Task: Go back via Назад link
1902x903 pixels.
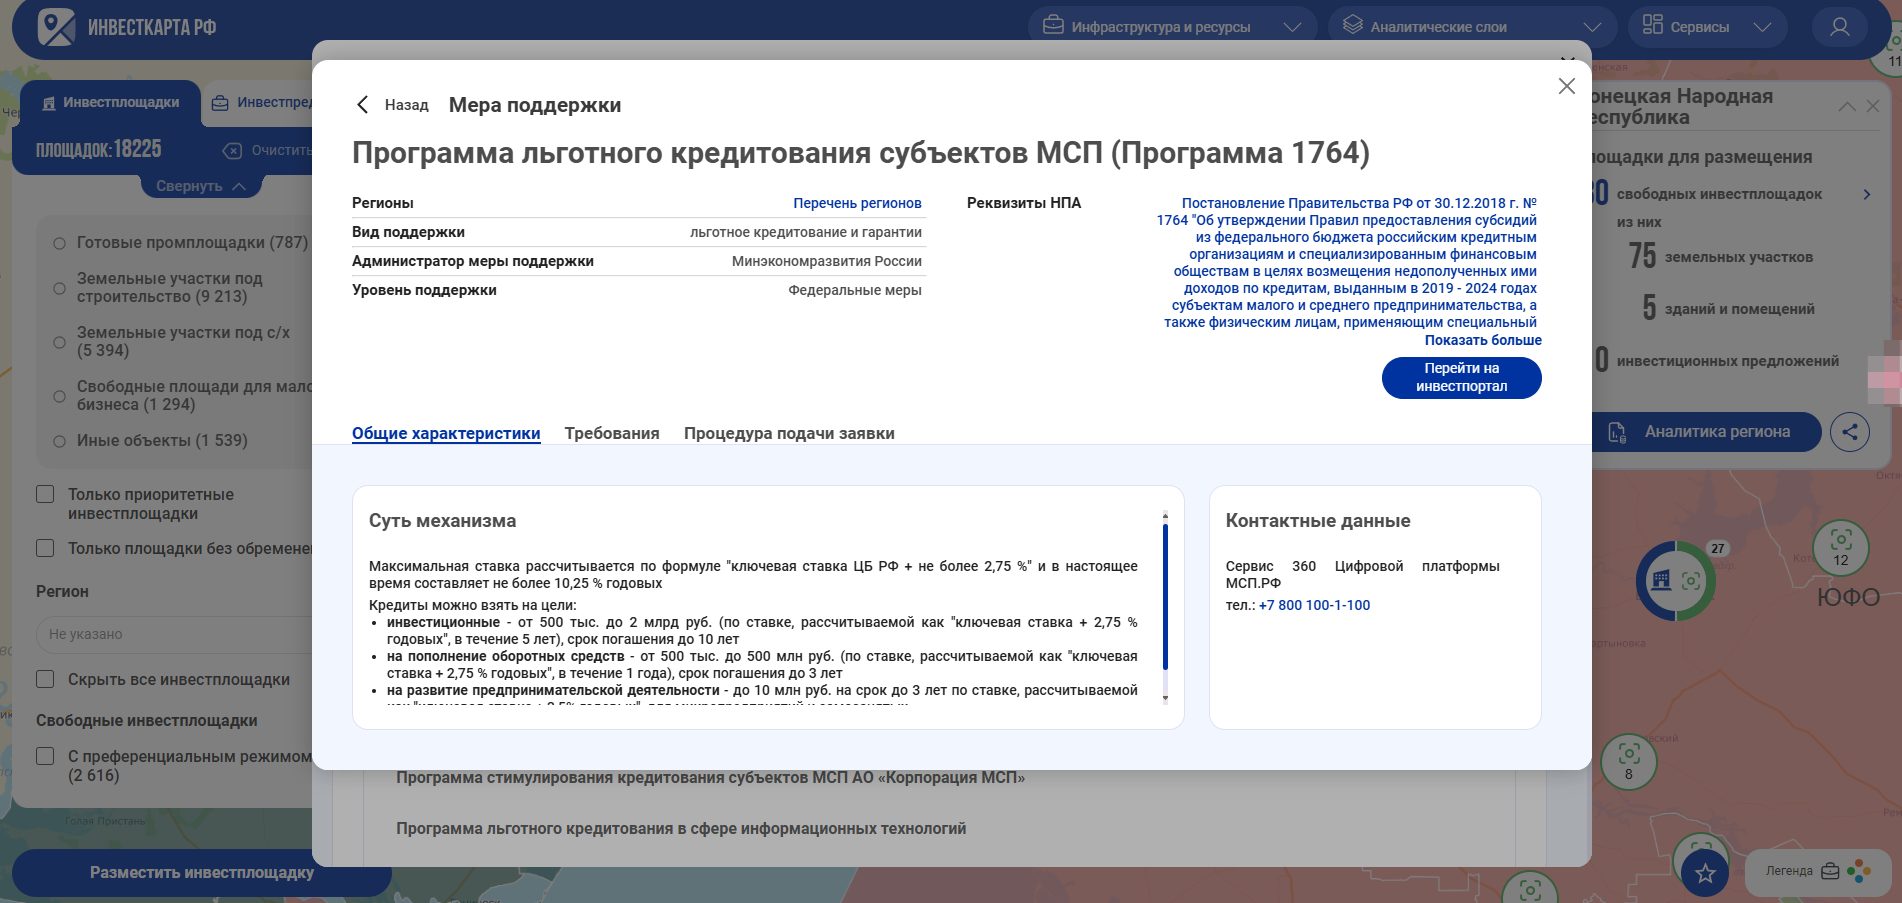Action: (x=406, y=105)
